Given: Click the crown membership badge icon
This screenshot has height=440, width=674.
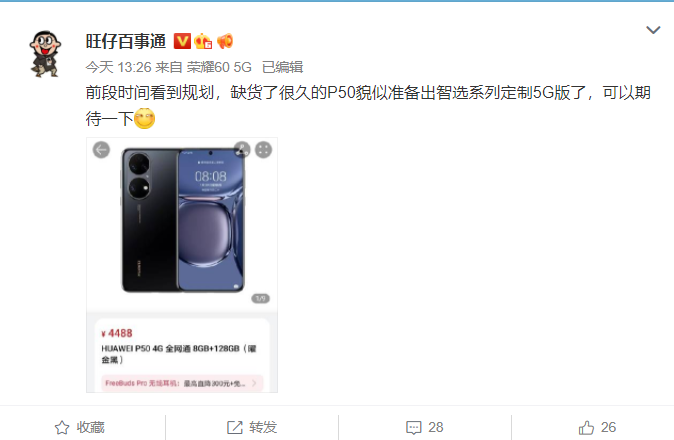Looking at the screenshot, I should coord(203,41).
